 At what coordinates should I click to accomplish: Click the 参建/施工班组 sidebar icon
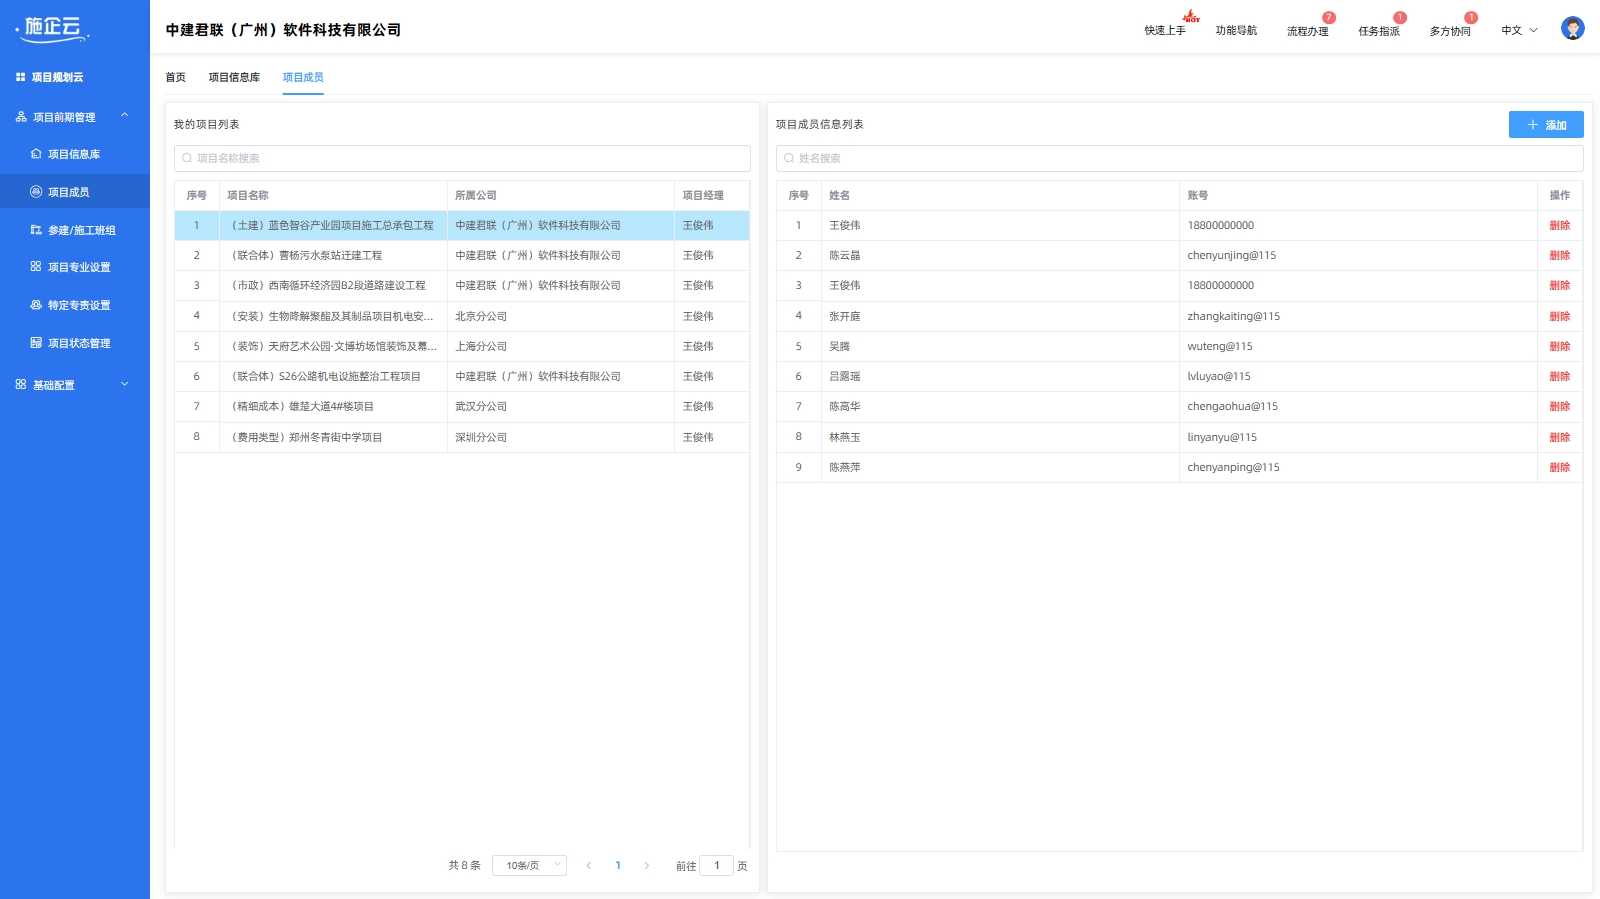[x=36, y=230]
